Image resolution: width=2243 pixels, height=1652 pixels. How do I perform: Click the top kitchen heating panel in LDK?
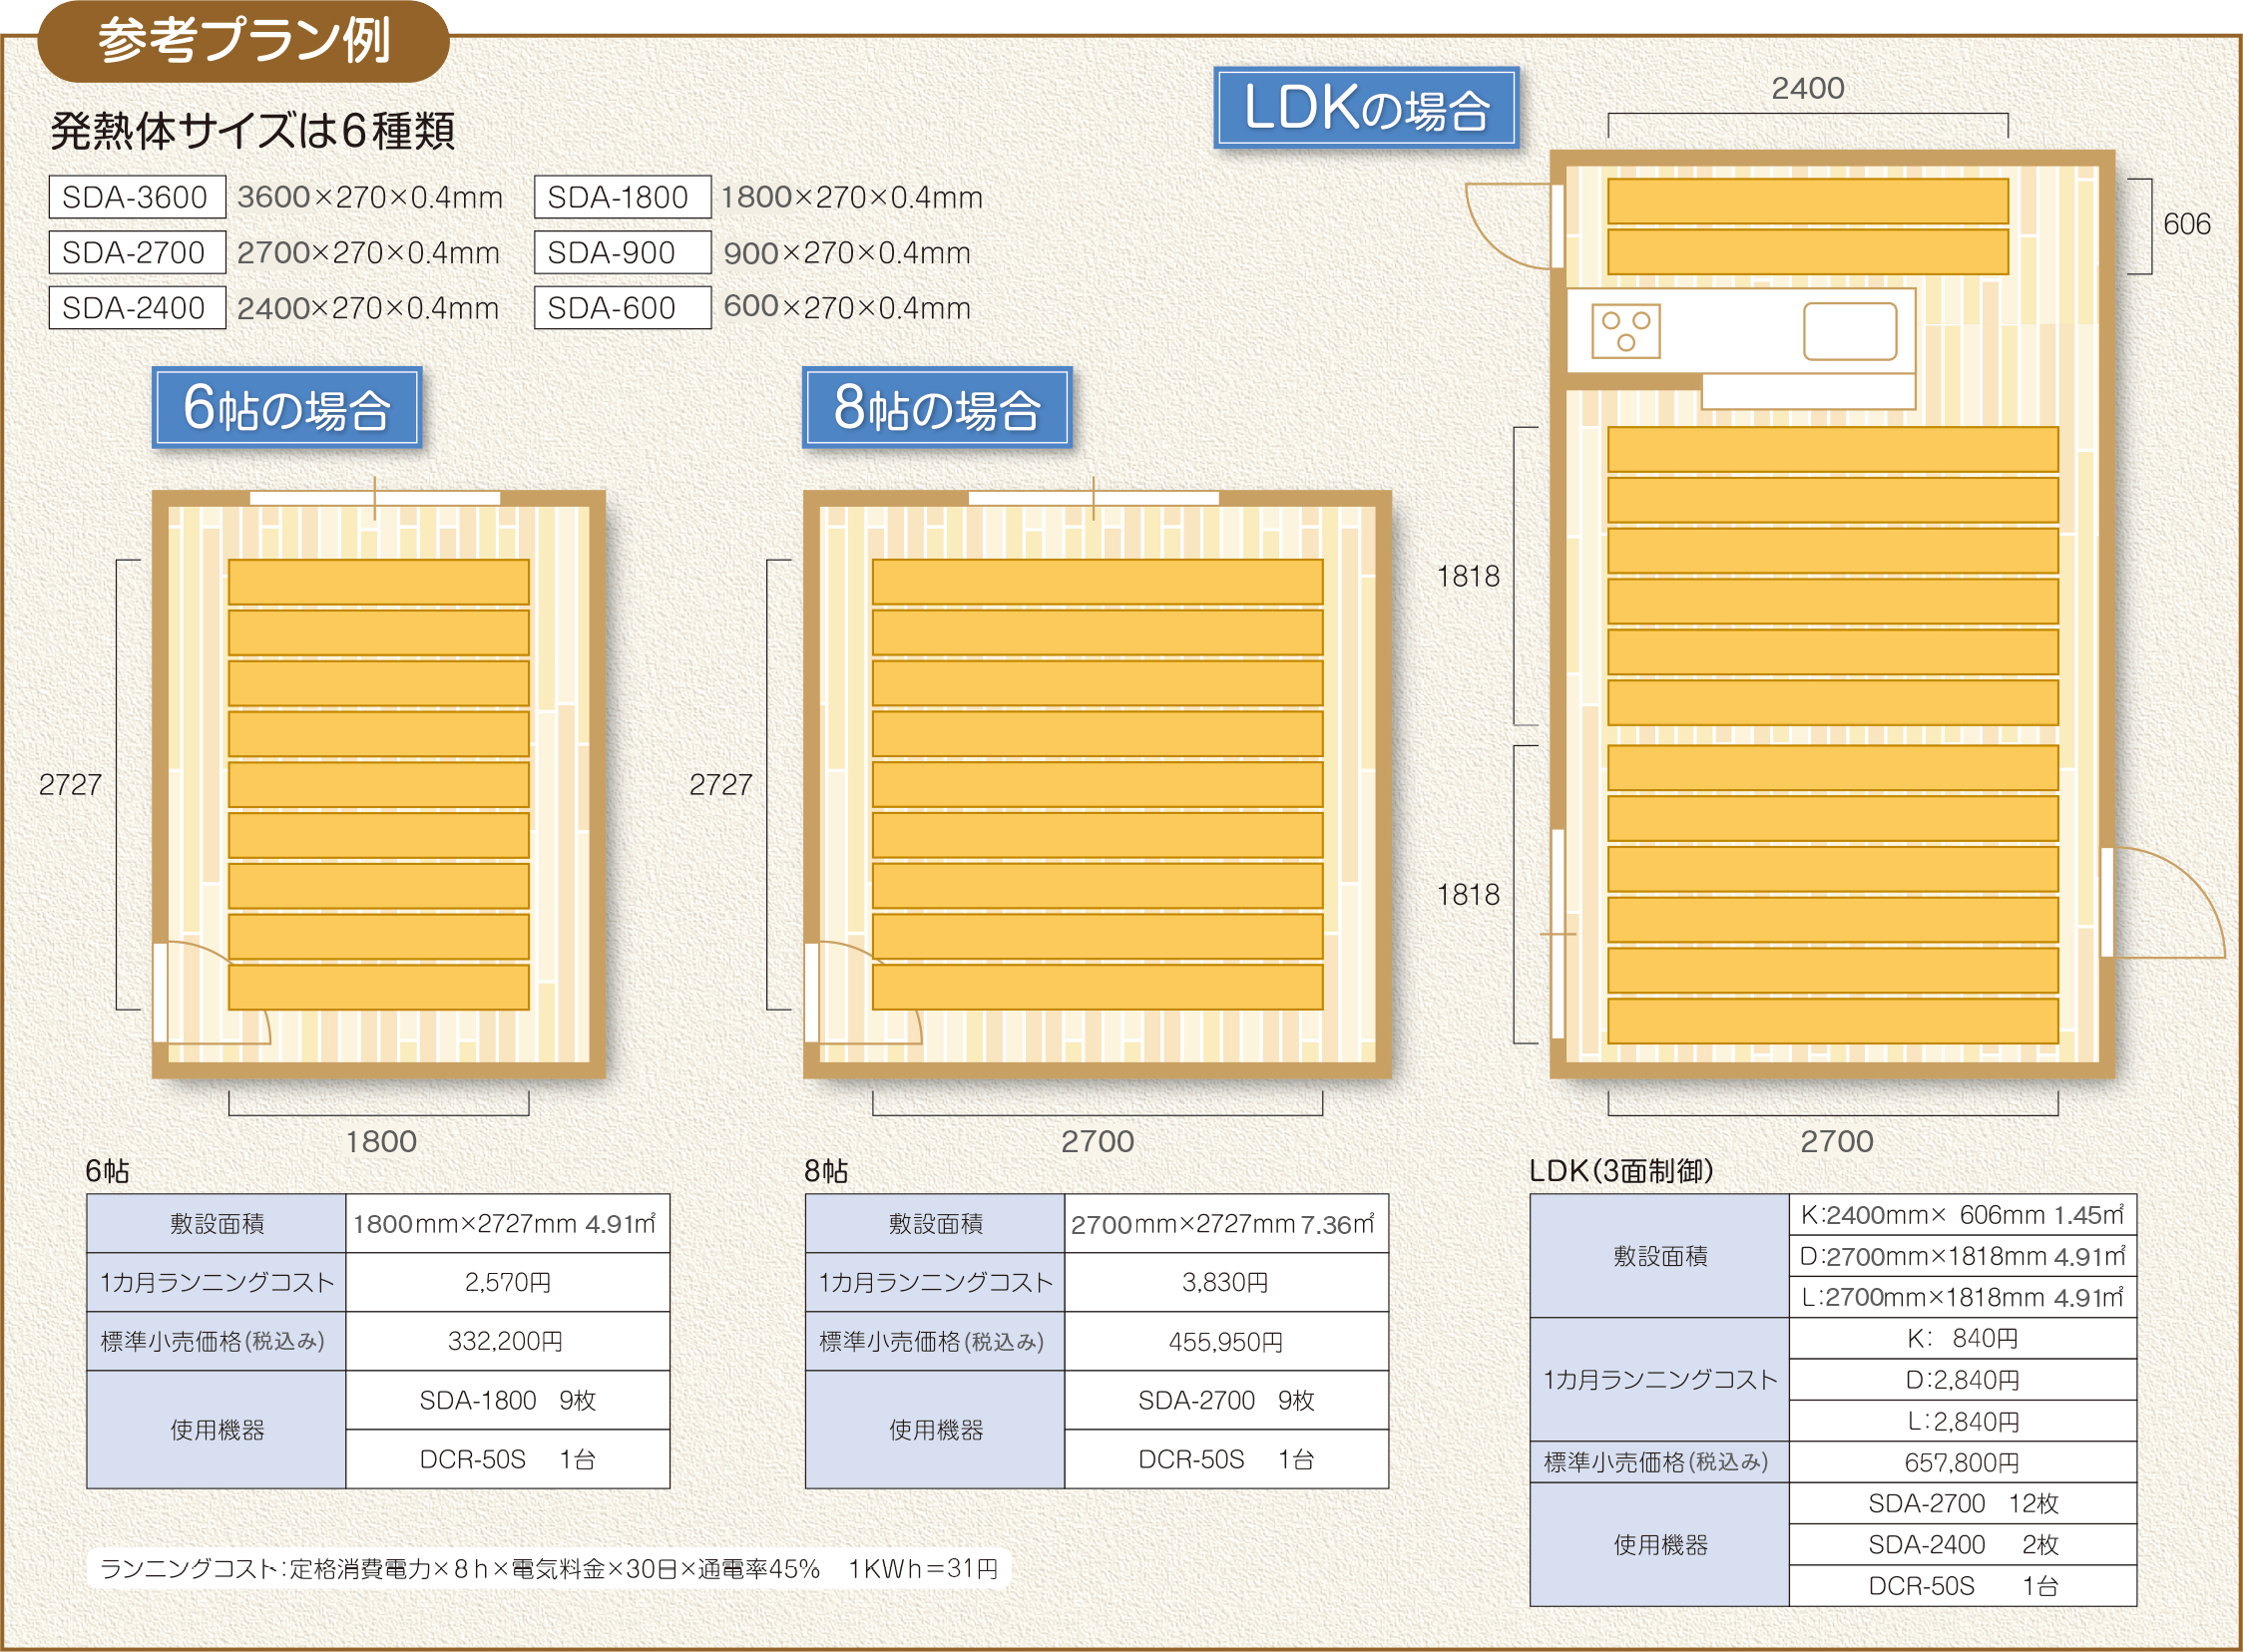click(1808, 201)
